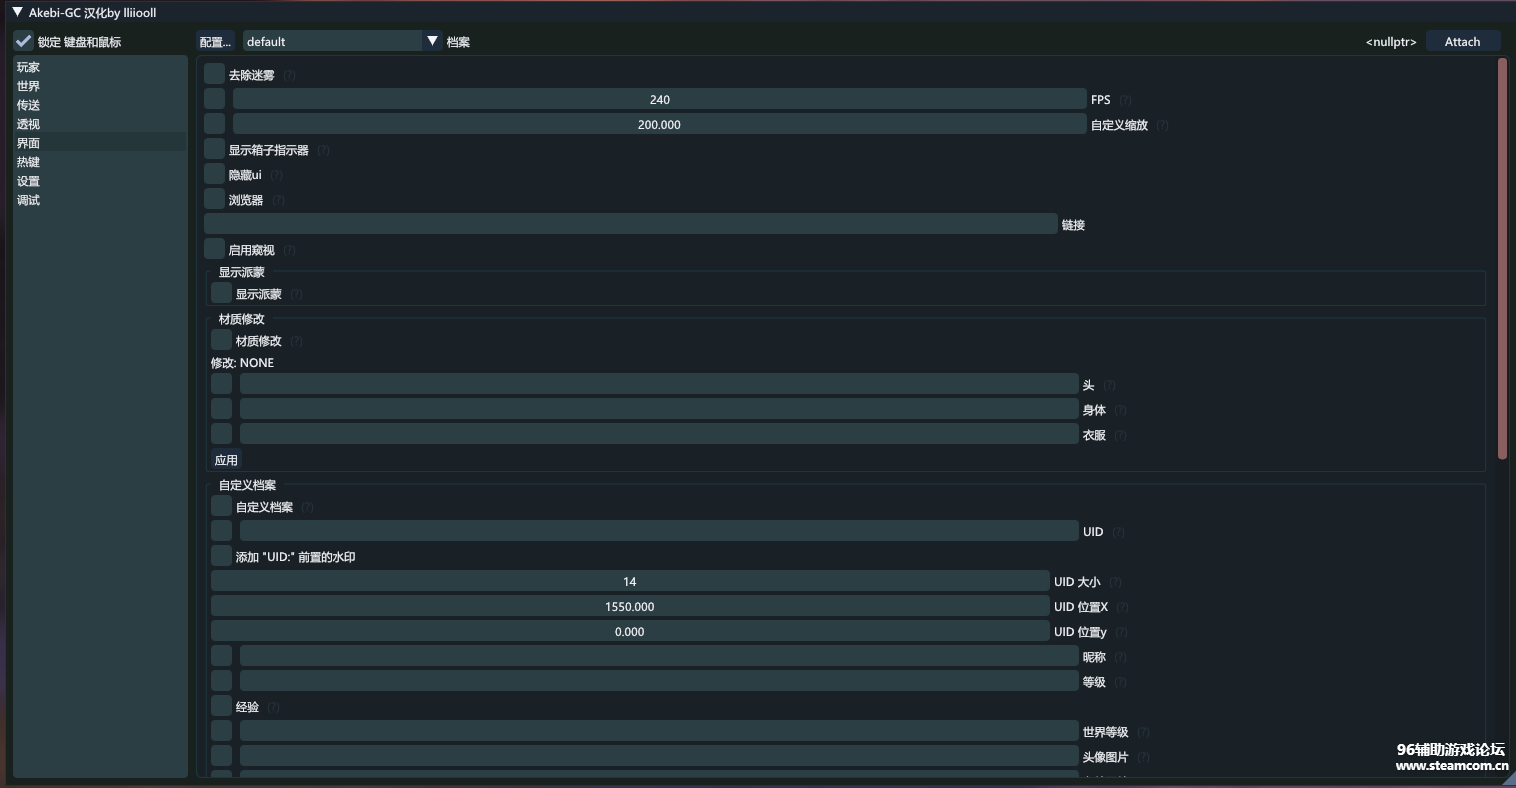Click the 应用 button under 材质修改
Image resolution: width=1516 pixels, height=788 pixels.
226,460
